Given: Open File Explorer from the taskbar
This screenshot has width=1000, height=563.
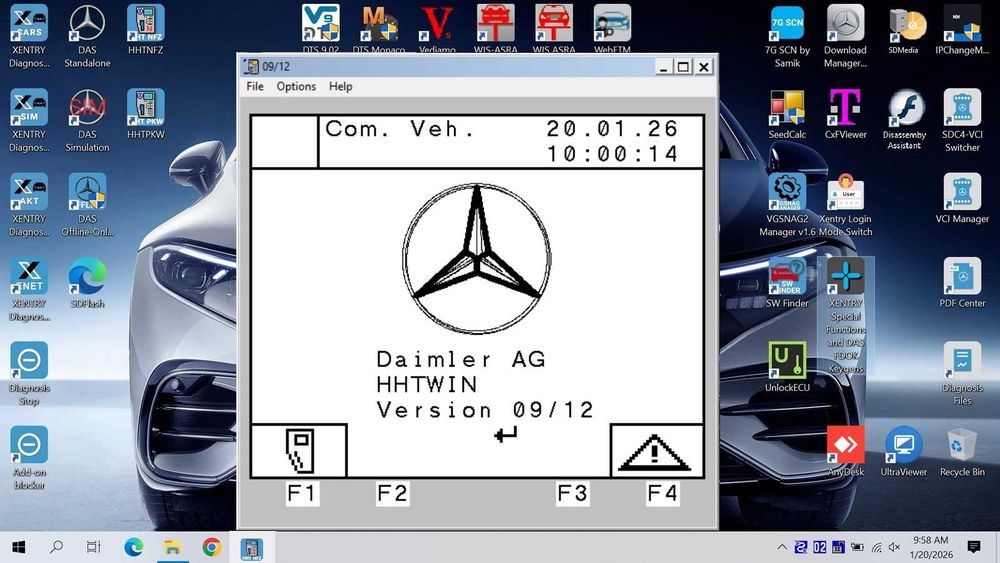Looking at the screenshot, I should [x=172, y=547].
